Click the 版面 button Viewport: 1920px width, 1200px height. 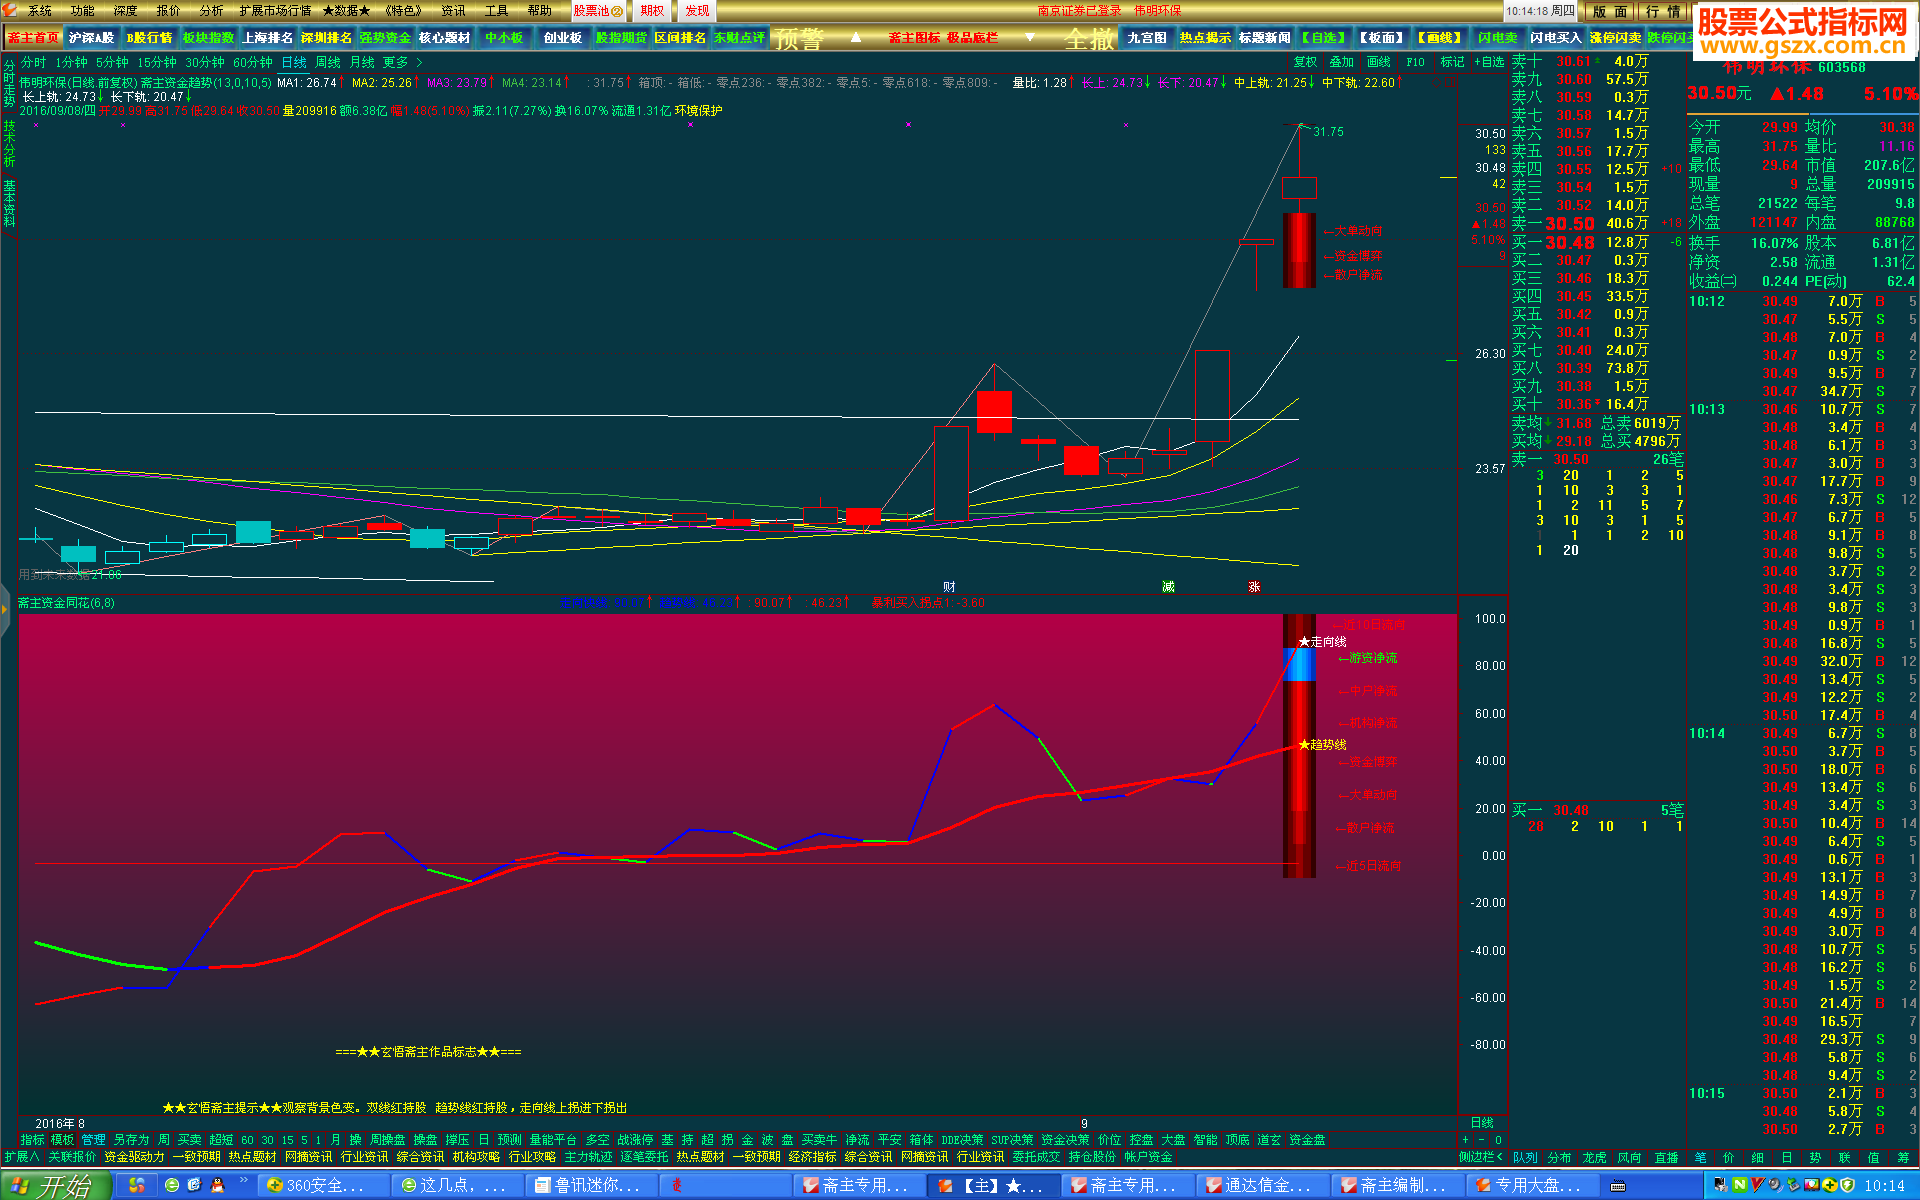tap(1610, 11)
